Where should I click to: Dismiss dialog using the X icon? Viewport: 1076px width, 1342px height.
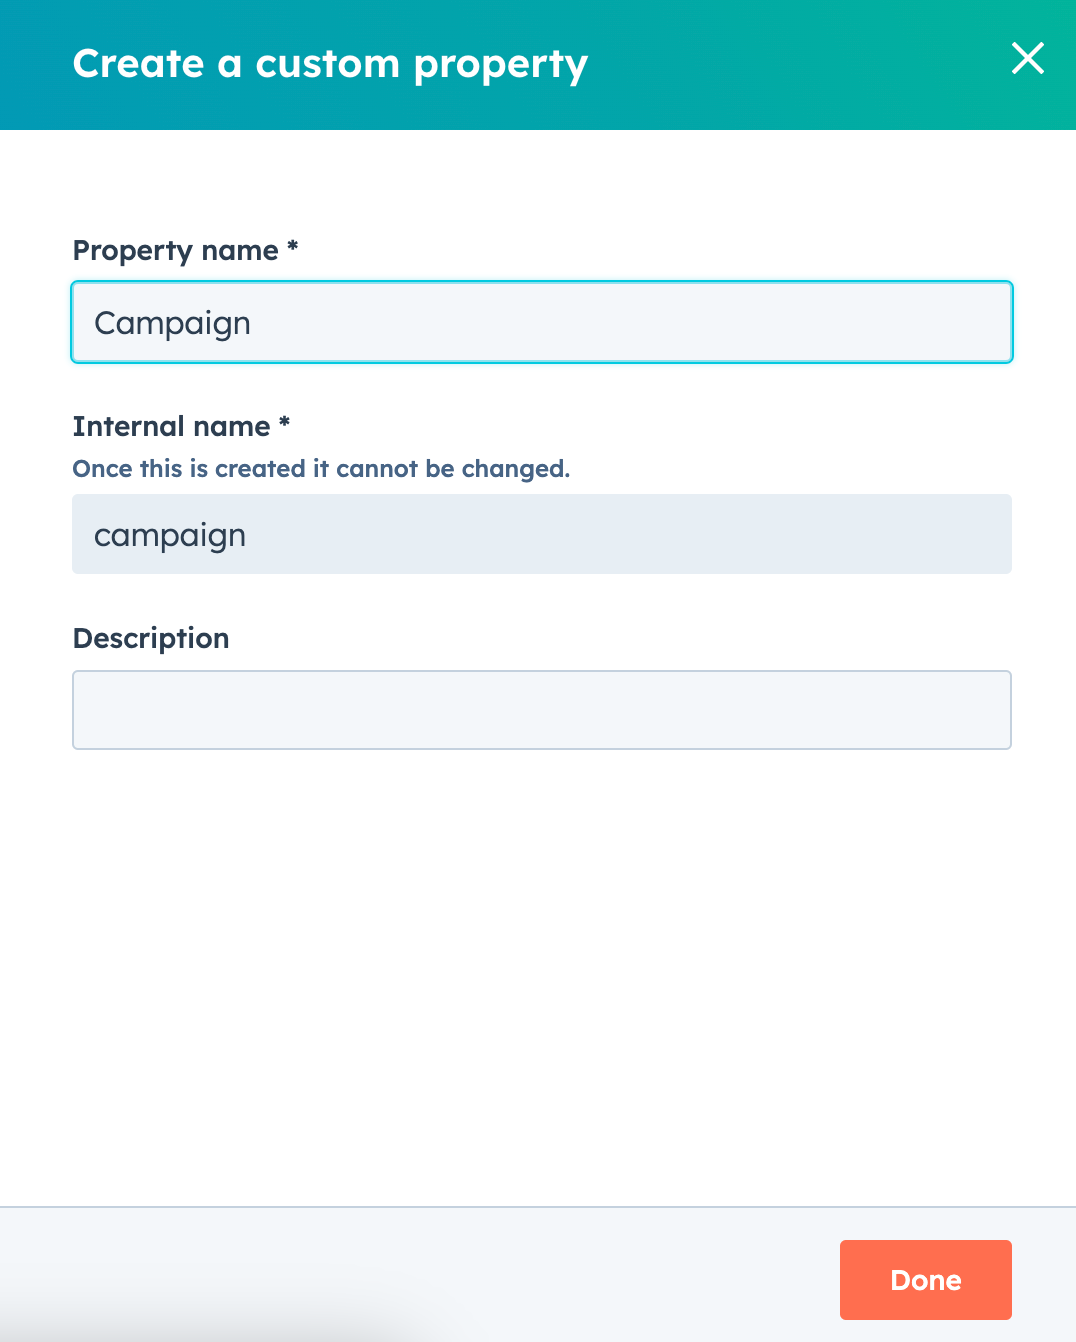[x=1028, y=58]
